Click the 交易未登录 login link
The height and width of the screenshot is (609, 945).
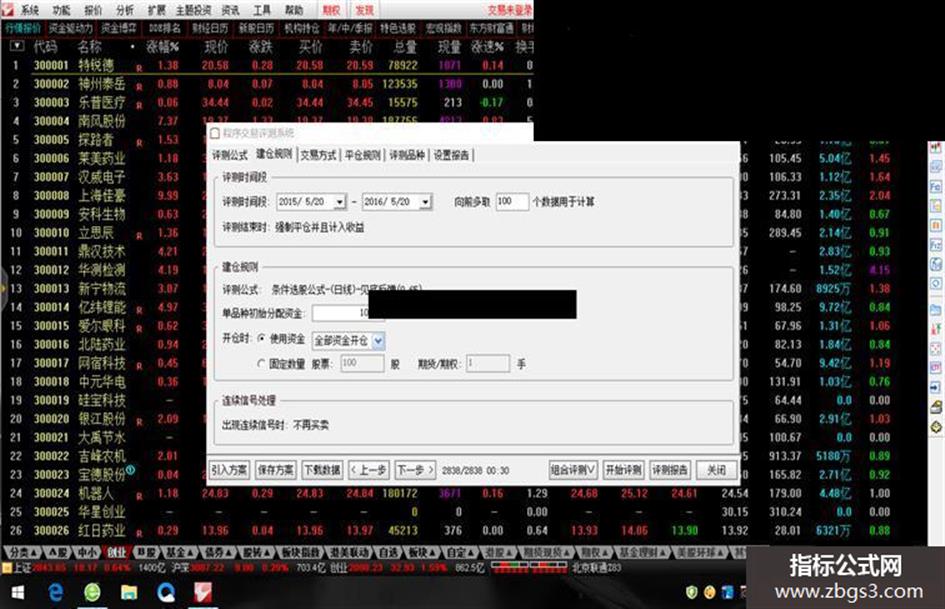(x=510, y=10)
